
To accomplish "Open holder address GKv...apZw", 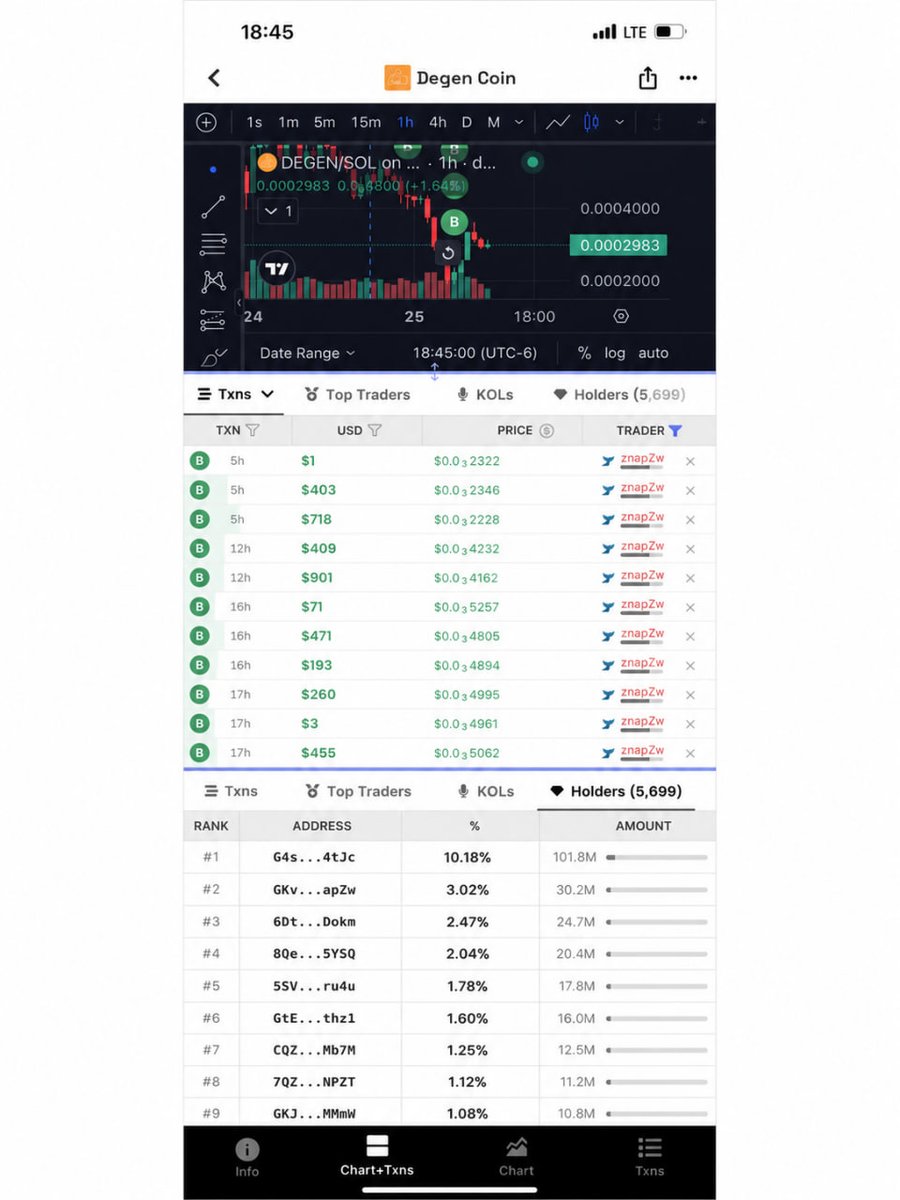I will [314, 889].
